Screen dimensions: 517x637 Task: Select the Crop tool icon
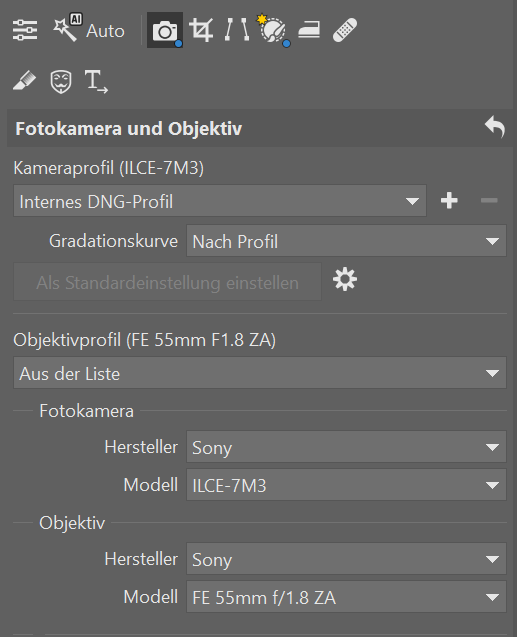(201, 30)
